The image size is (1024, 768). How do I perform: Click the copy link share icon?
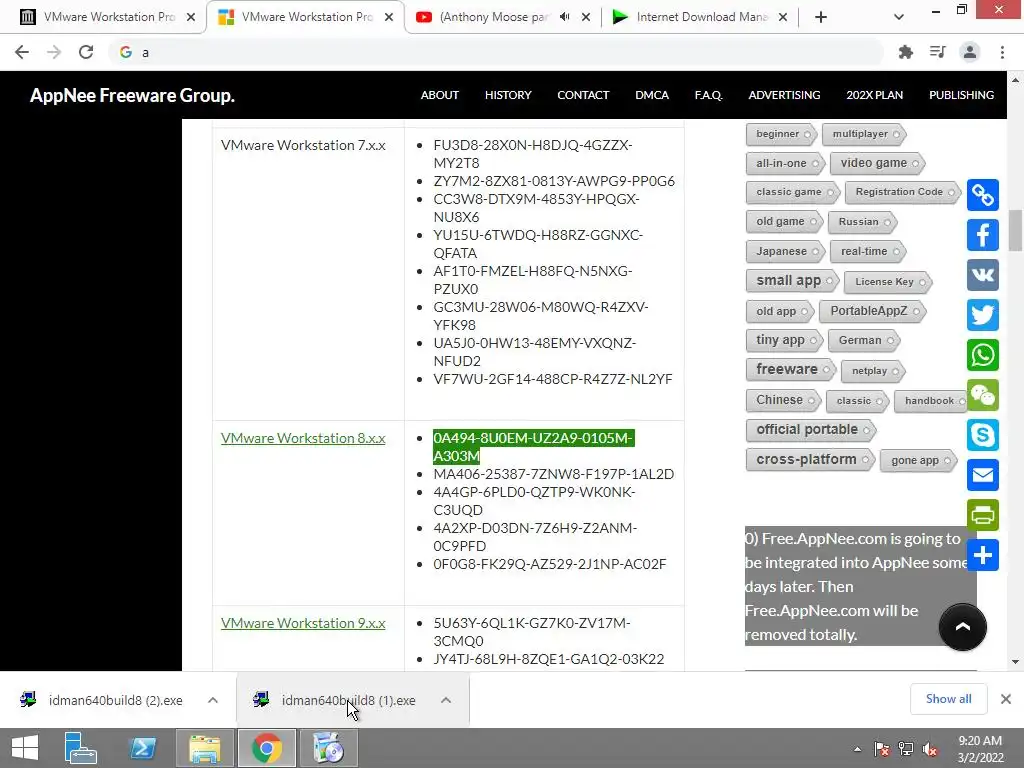tap(982, 195)
